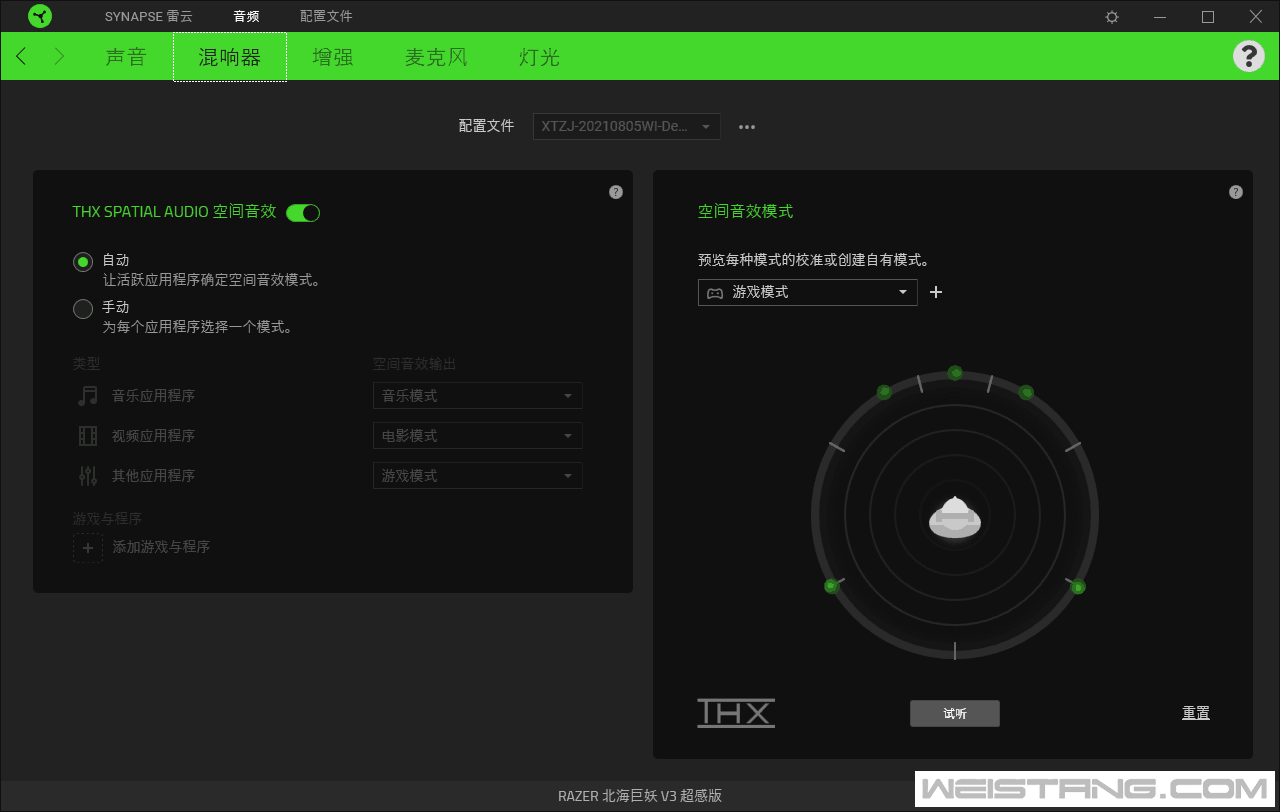Viewport: 1280px width, 812px height.
Task: Click 让活跃应用程序确定空间音效模式 description
Action: click(x=211, y=281)
